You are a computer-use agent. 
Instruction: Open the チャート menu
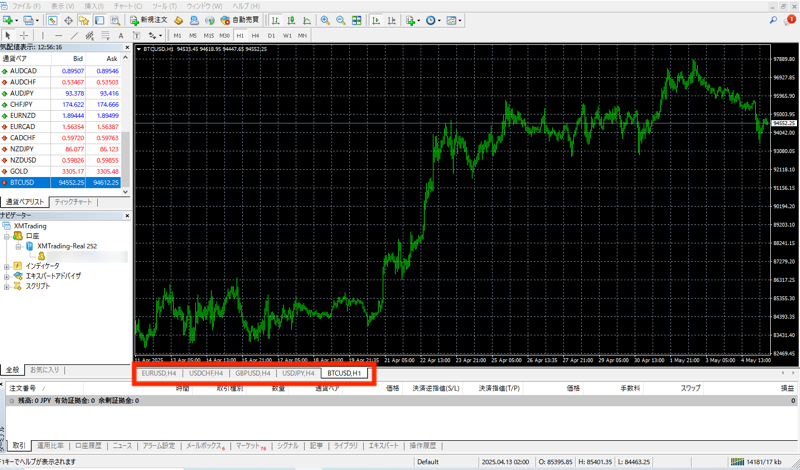[x=128, y=6]
